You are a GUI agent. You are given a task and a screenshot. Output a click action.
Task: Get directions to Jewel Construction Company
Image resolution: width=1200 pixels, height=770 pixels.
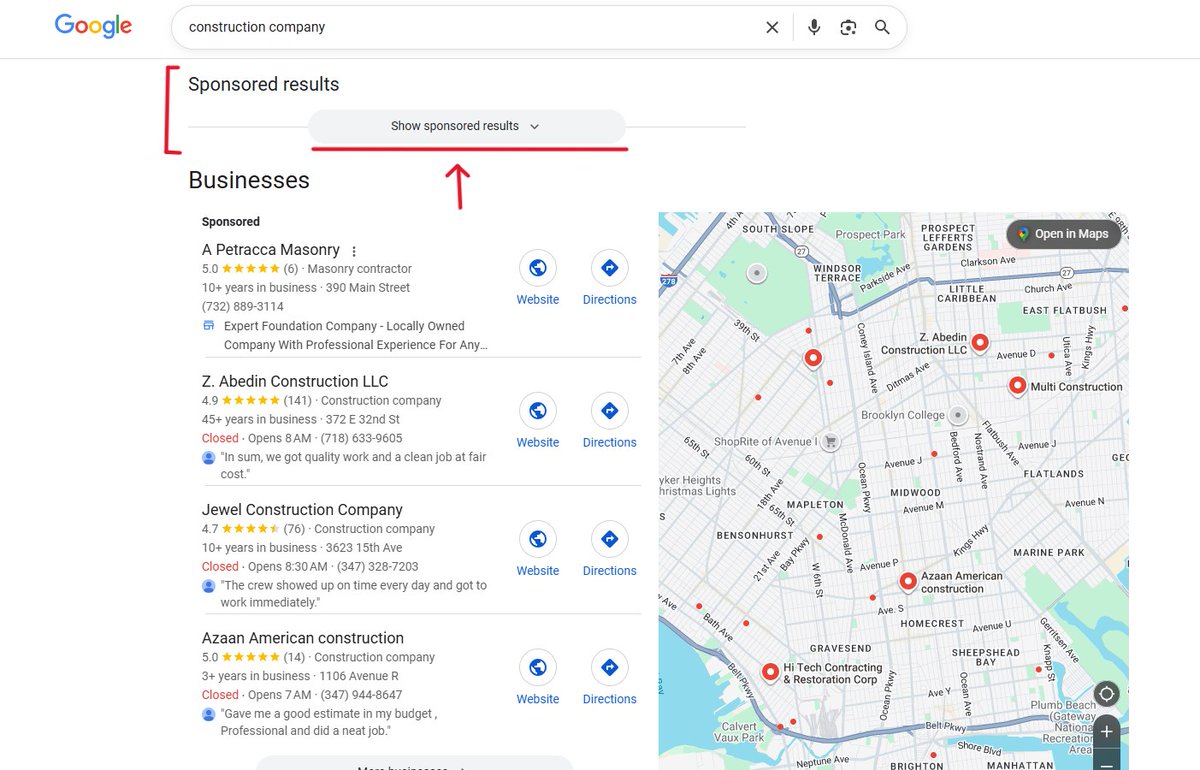pyautogui.click(x=610, y=539)
